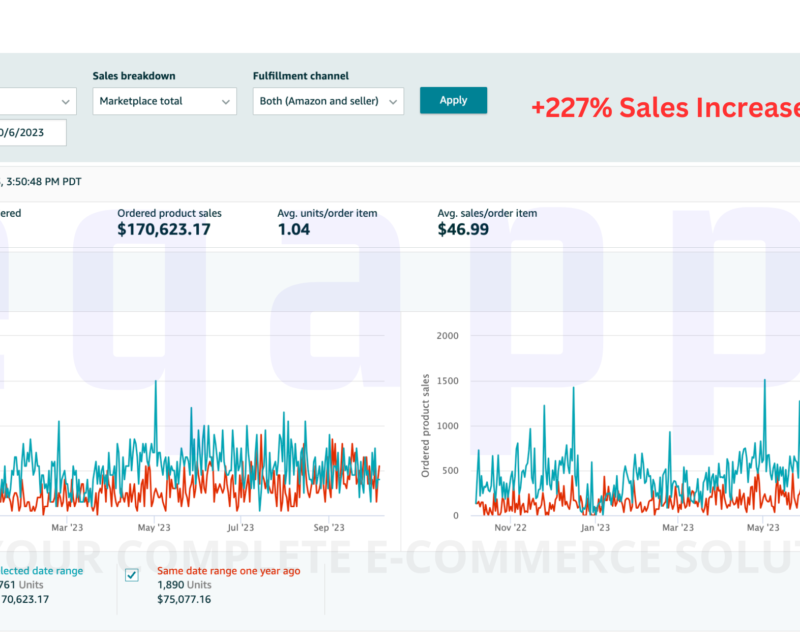Uncheck the Same date range one year ago checkbox
Viewport: 800px width, 640px height.
click(132, 575)
